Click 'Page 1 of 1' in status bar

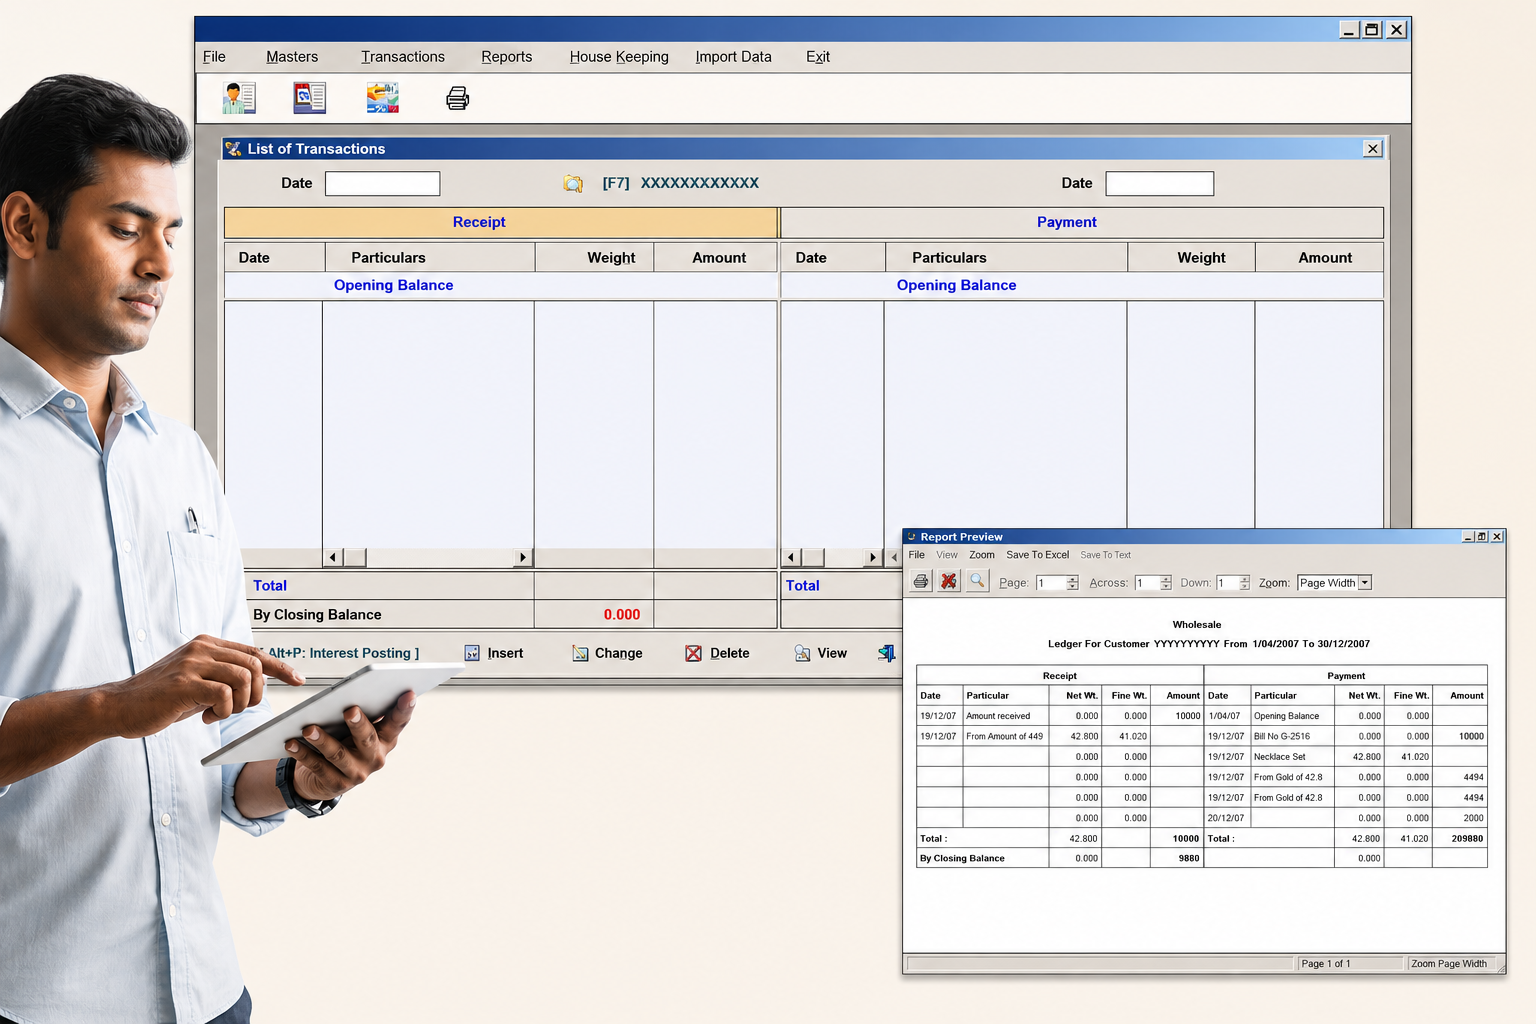point(1326,964)
